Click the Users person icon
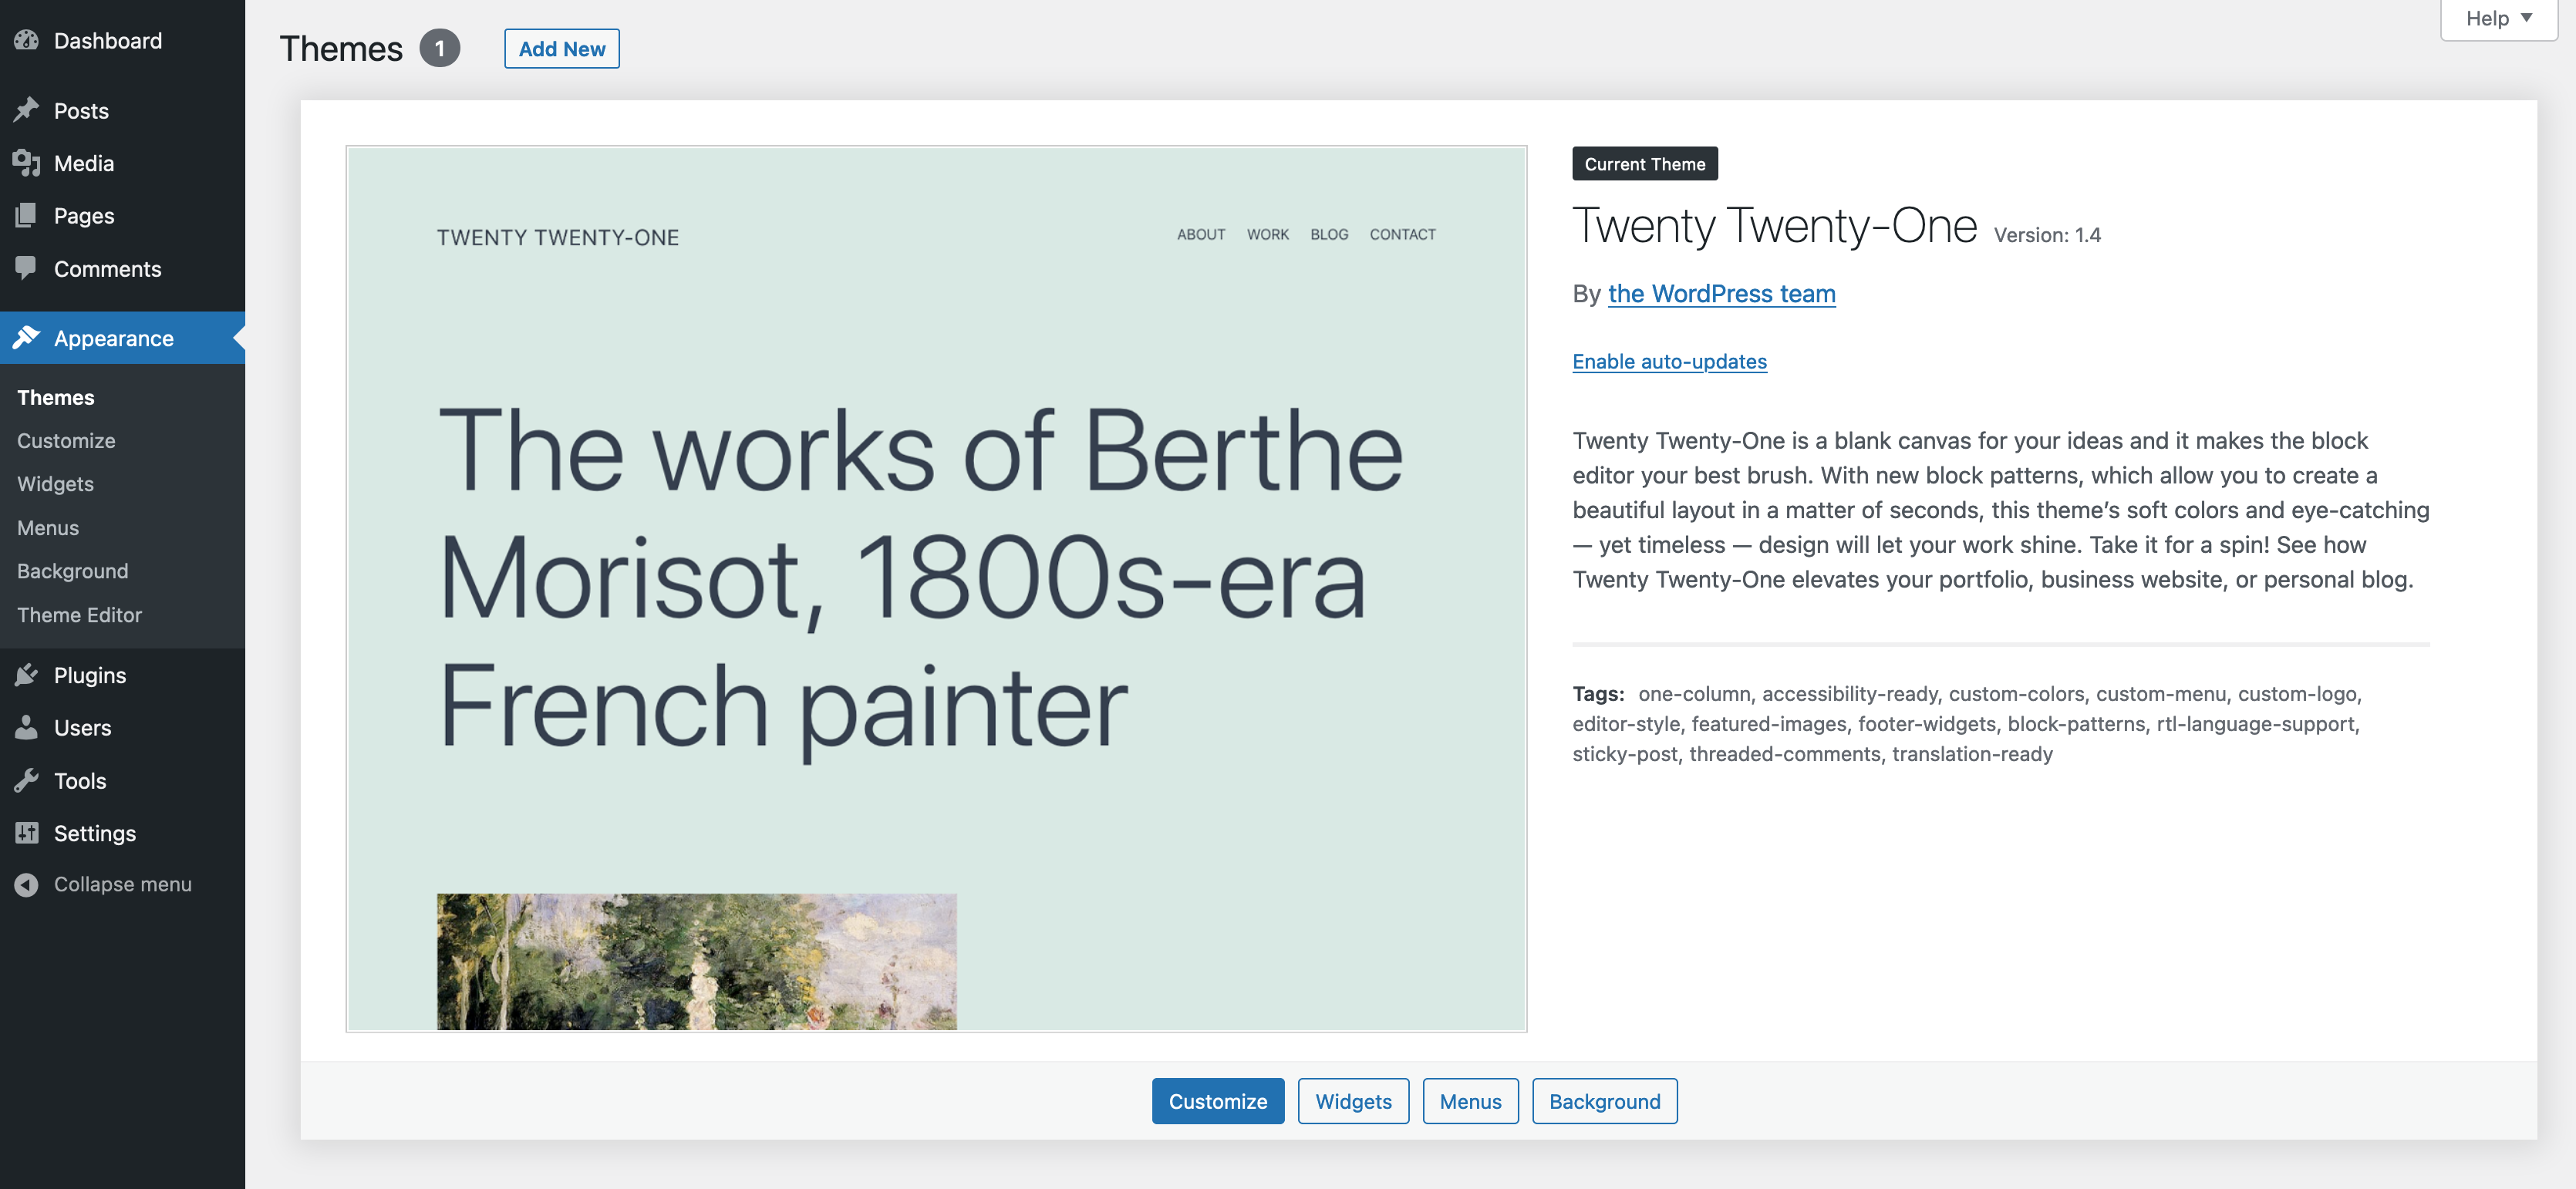2576x1189 pixels. pyautogui.click(x=27, y=727)
